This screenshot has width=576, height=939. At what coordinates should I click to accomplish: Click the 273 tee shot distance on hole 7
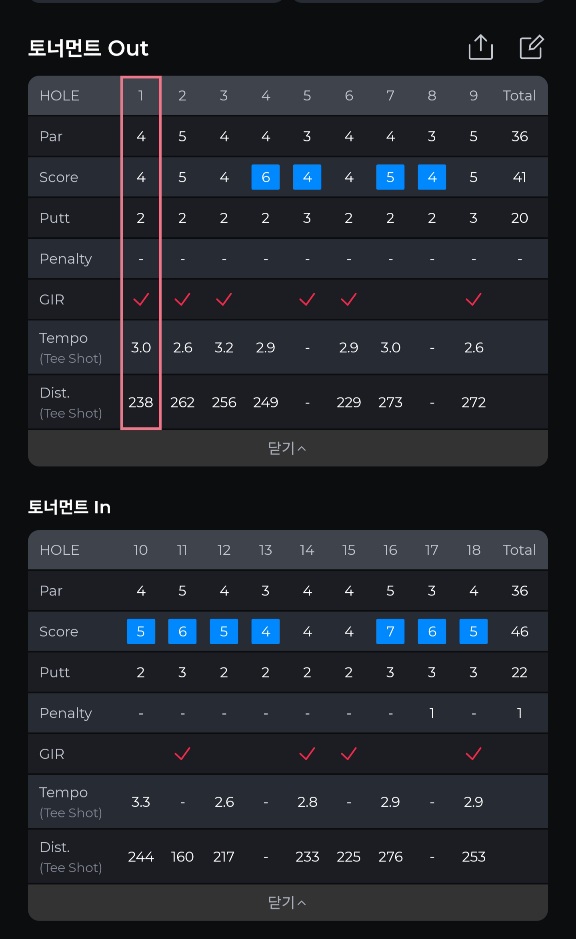(x=390, y=402)
